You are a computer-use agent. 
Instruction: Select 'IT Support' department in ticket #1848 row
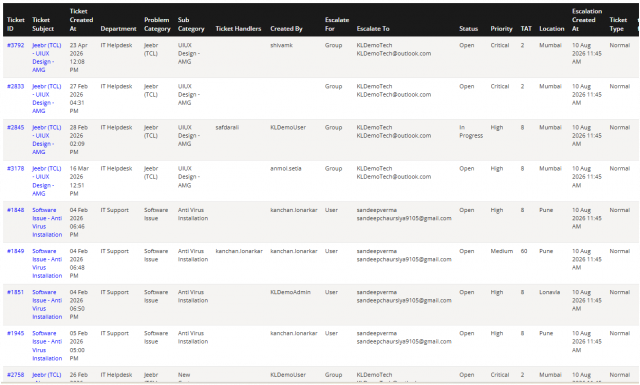114,210
